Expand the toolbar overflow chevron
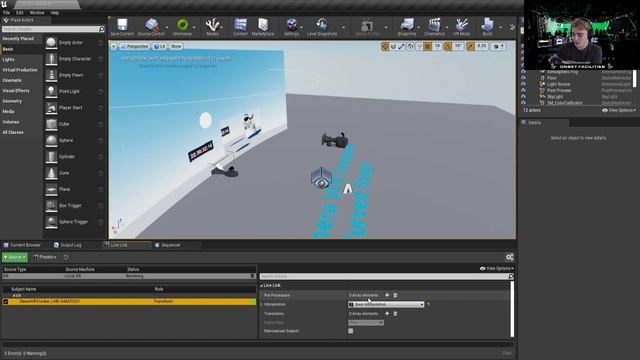 (512, 27)
